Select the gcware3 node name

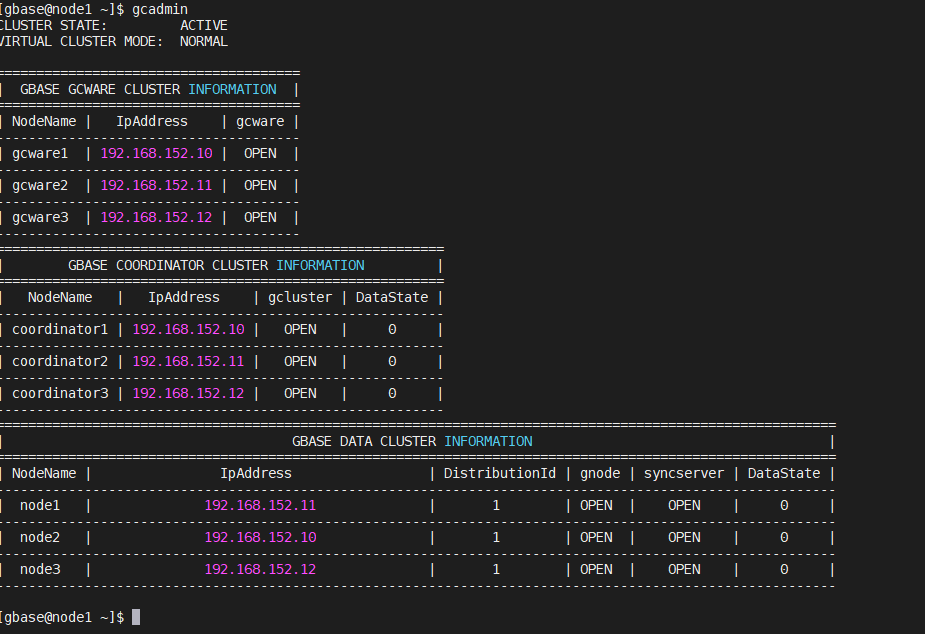pos(40,217)
